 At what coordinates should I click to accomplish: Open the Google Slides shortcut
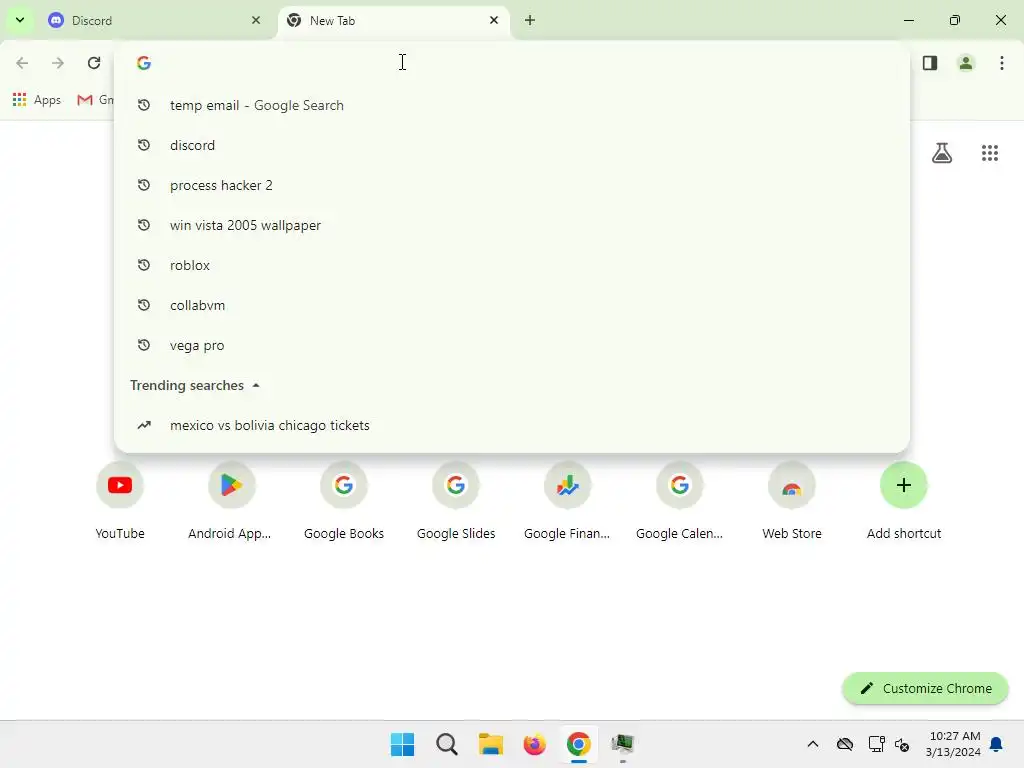(456, 501)
